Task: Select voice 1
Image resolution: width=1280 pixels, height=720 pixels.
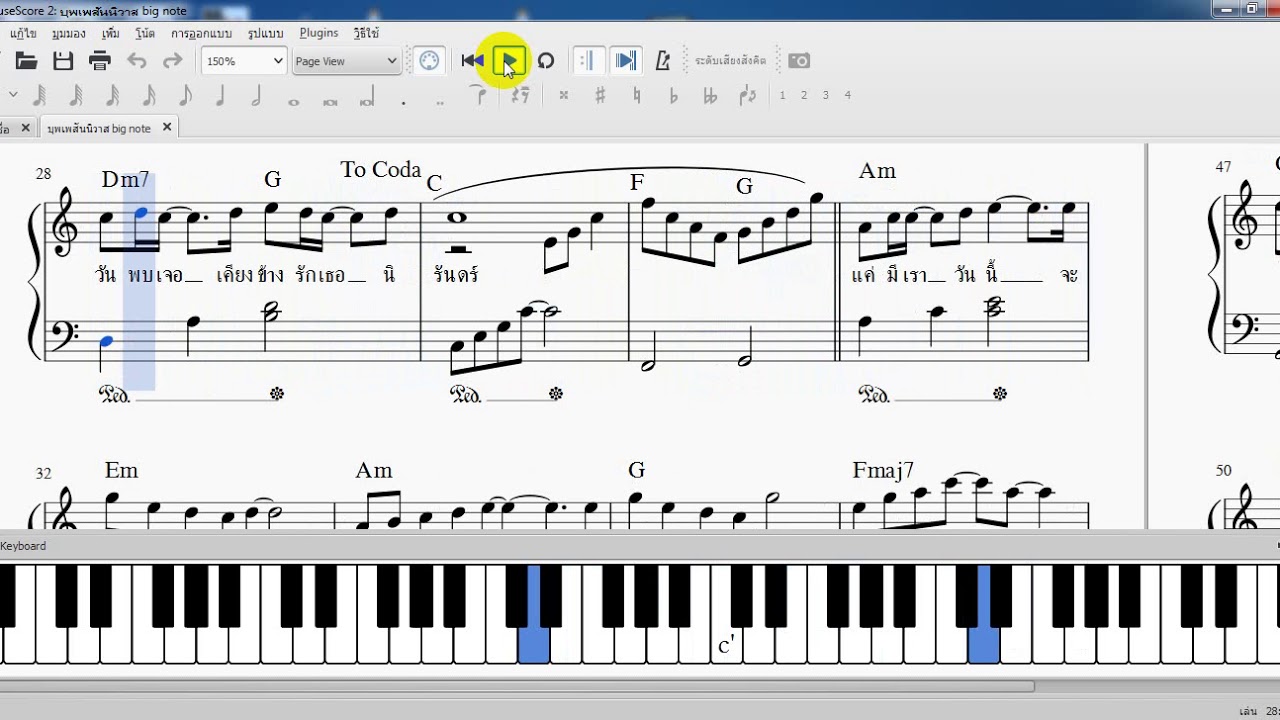Action: (x=782, y=95)
